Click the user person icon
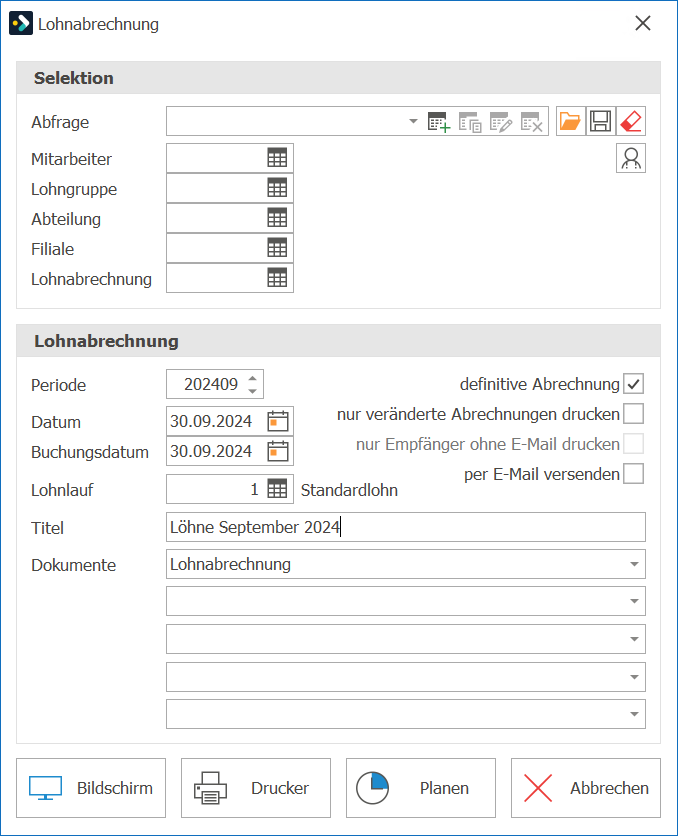The height and width of the screenshot is (836, 678). (631, 158)
